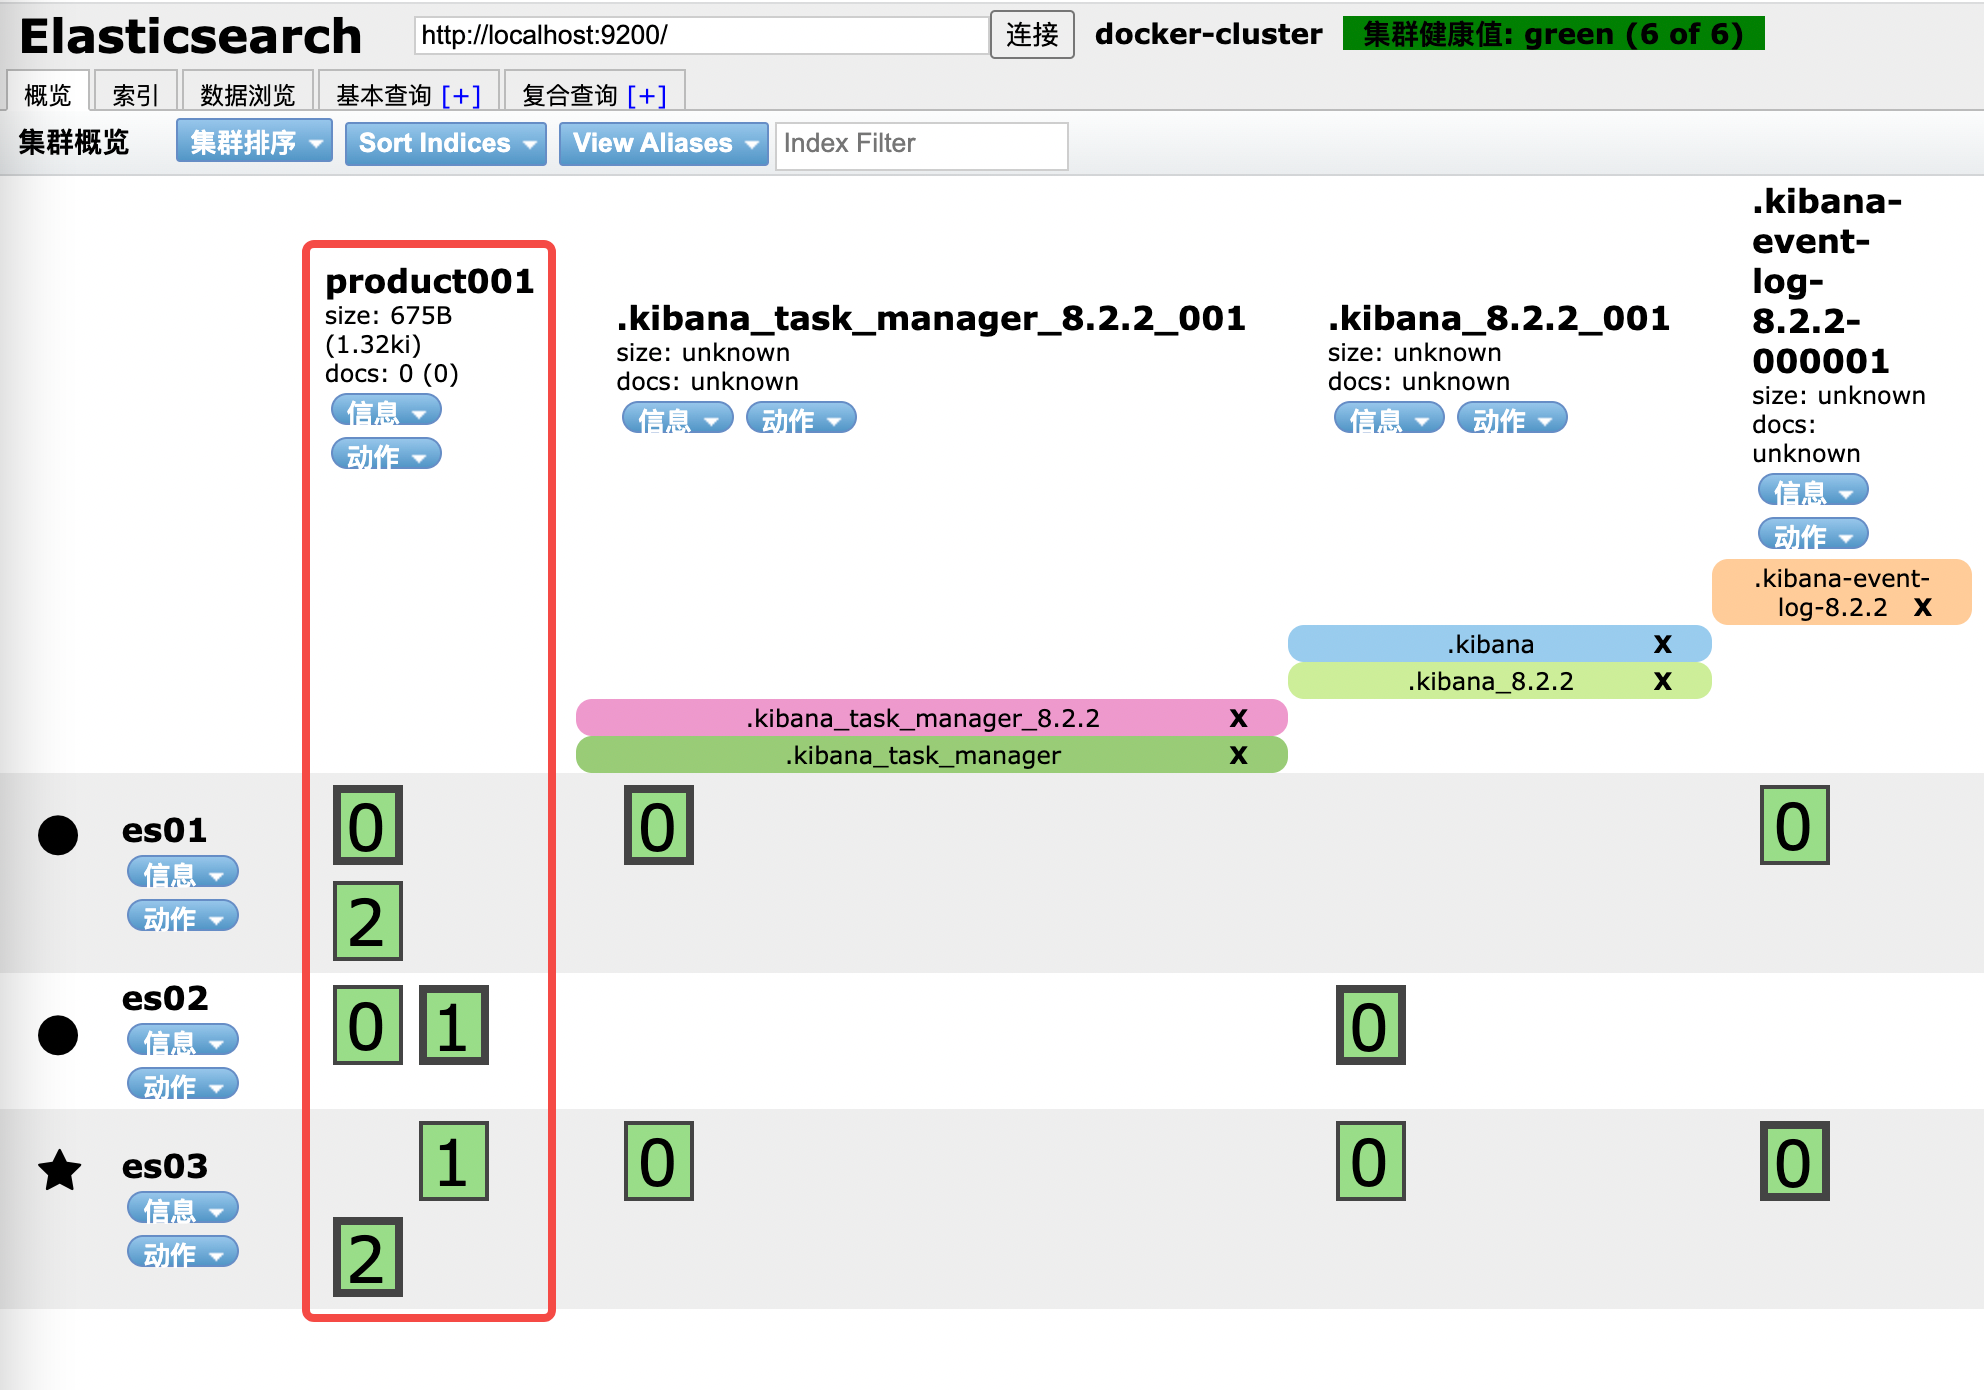Click the node circle icon next to es02

60,1037
